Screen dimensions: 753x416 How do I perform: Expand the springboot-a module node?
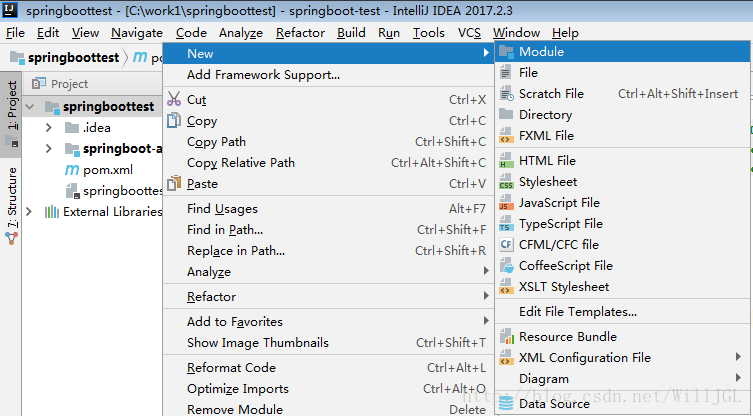[49, 148]
